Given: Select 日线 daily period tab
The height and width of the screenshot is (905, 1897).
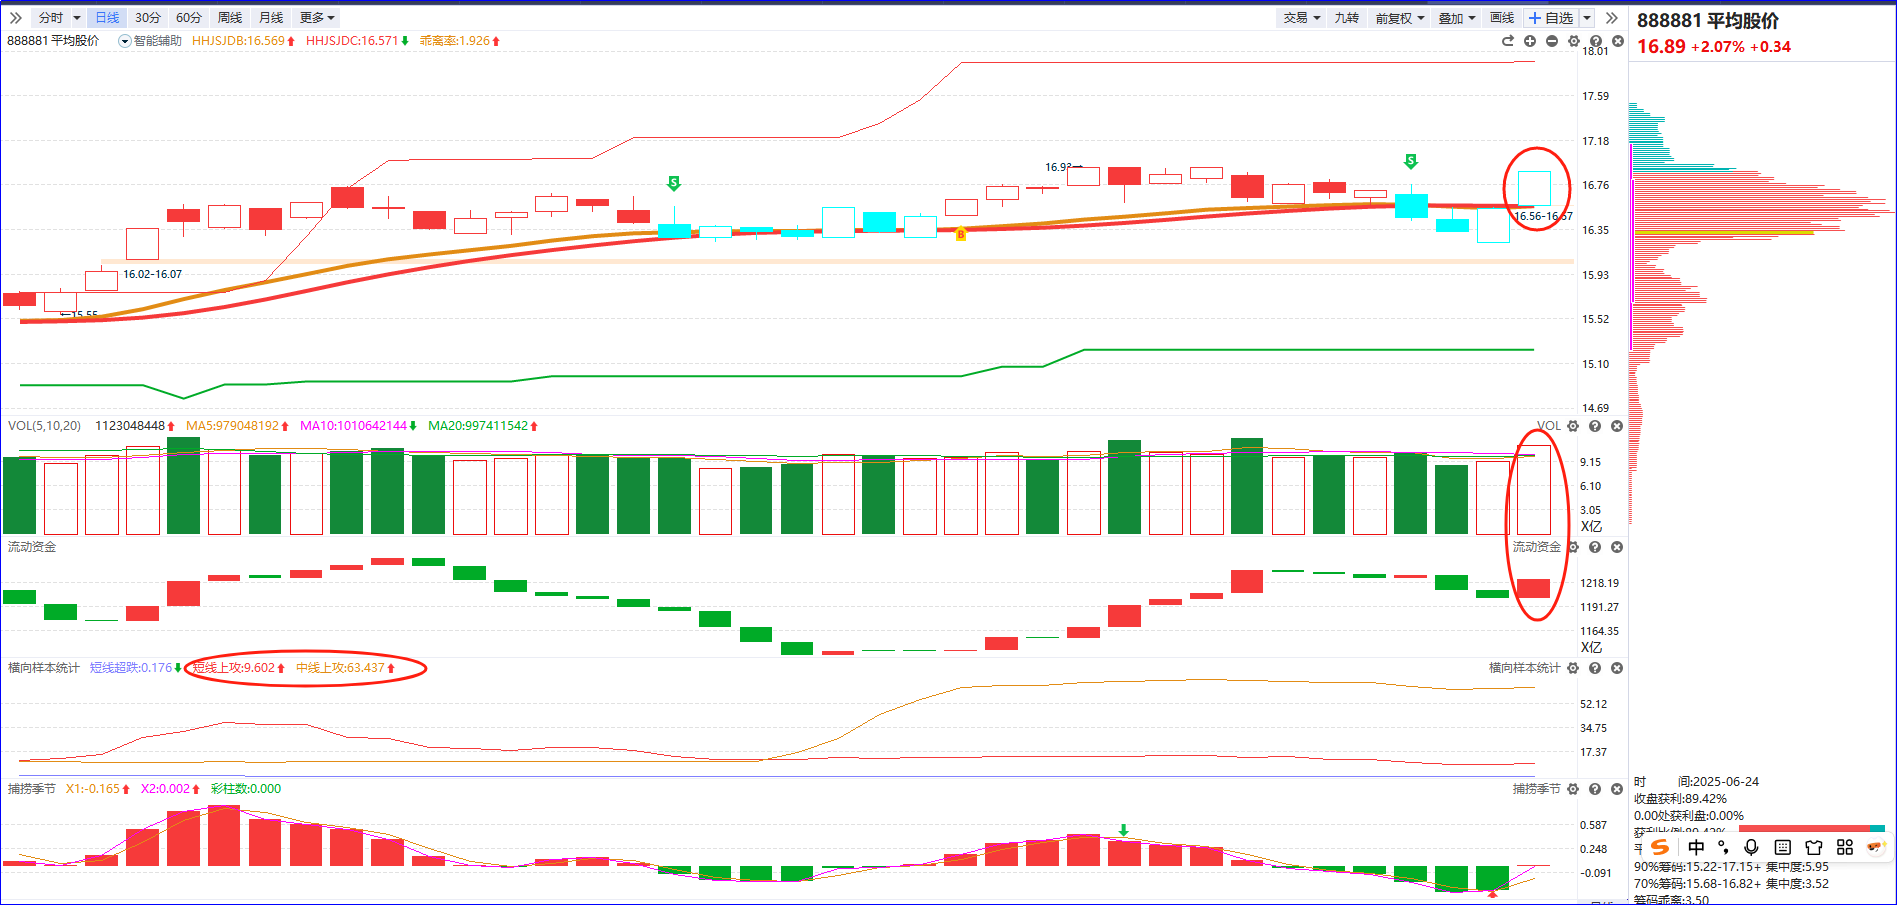Looking at the screenshot, I should click(107, 18).
